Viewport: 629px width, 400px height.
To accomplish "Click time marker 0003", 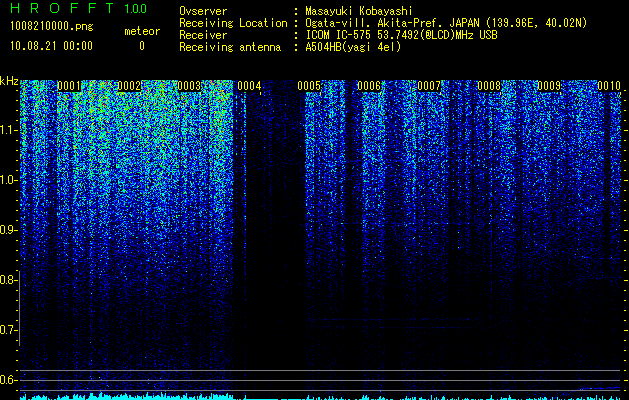I will coord(189,86).
